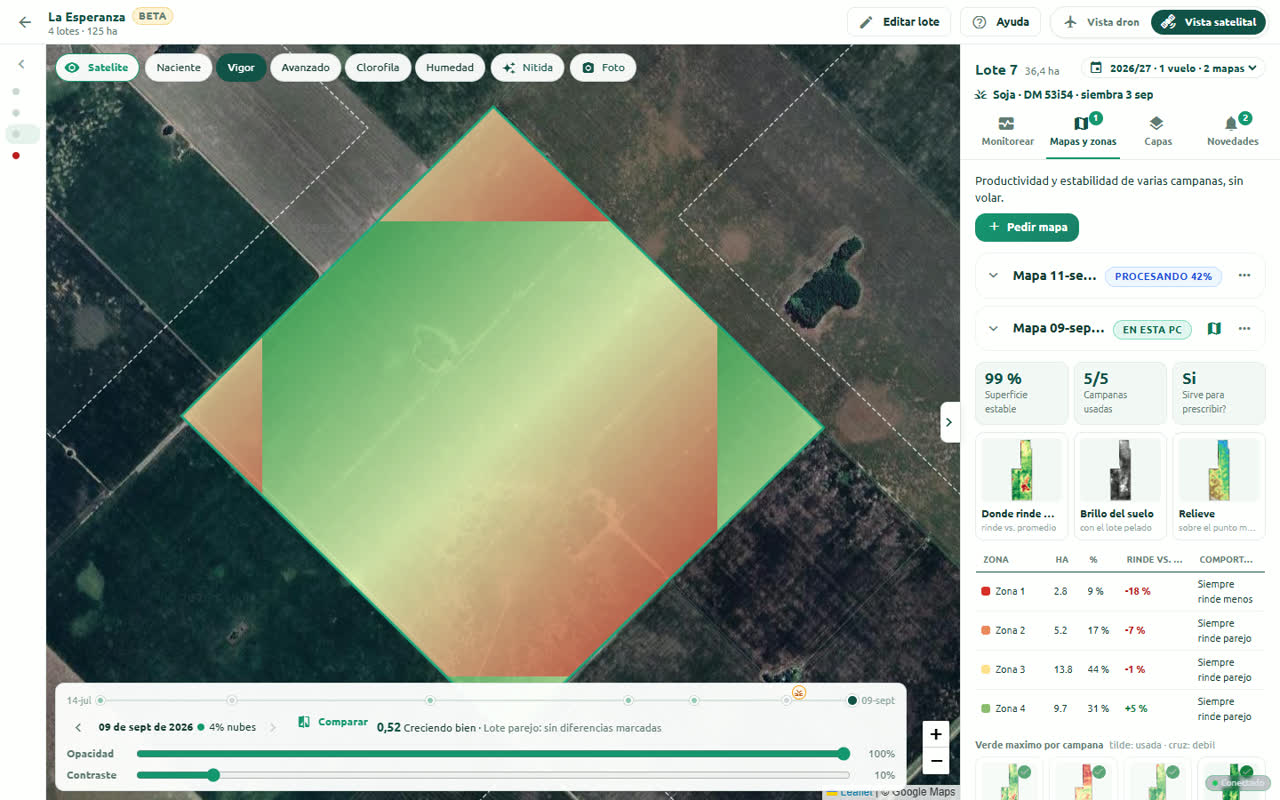This screenshot has width=1280, height=800.
Task: Click the RINDE VS. column header
Action: point(1154,560)
